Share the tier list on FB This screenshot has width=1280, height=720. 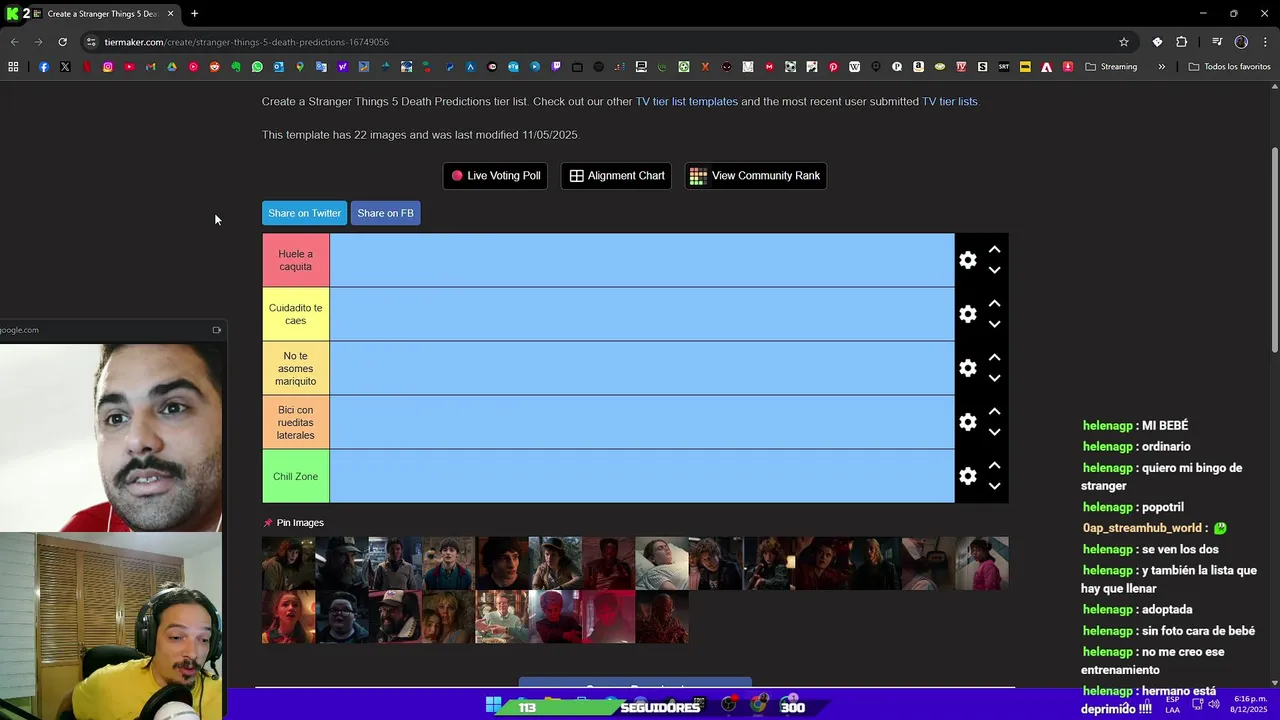[x=385, y=213]
